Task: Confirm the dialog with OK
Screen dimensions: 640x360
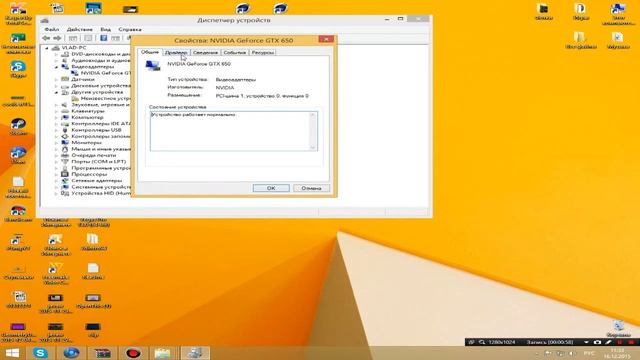Action: click(271, 188)
